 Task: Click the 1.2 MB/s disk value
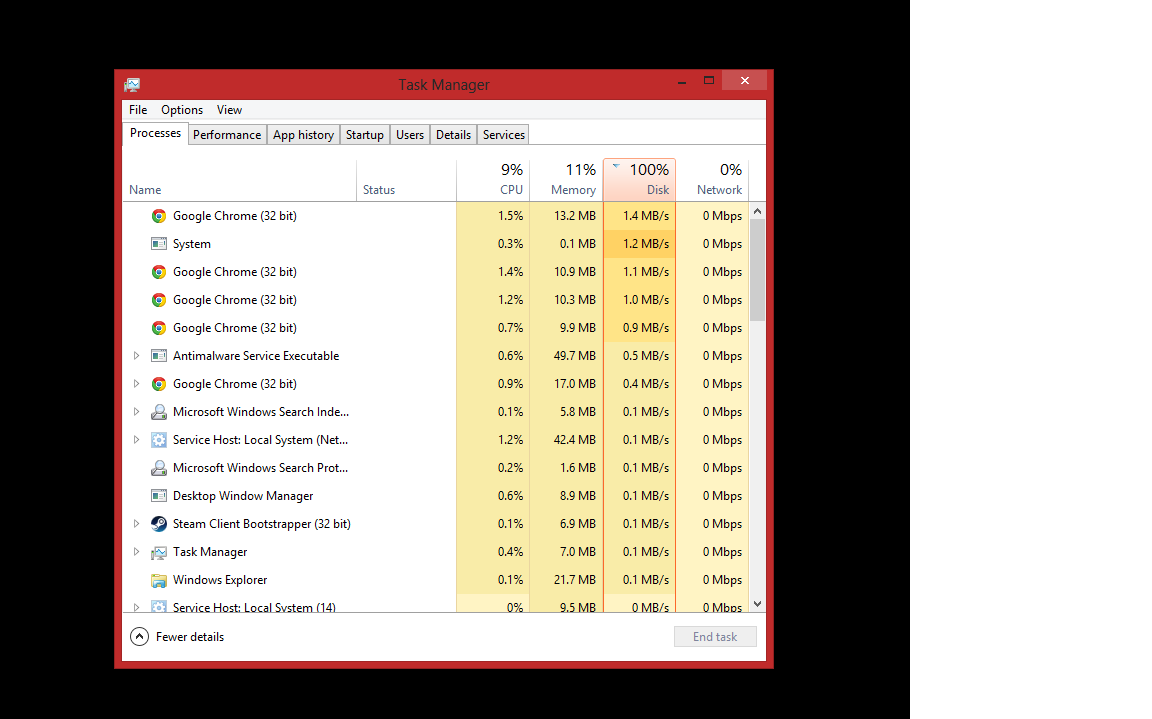coord(646,244)
